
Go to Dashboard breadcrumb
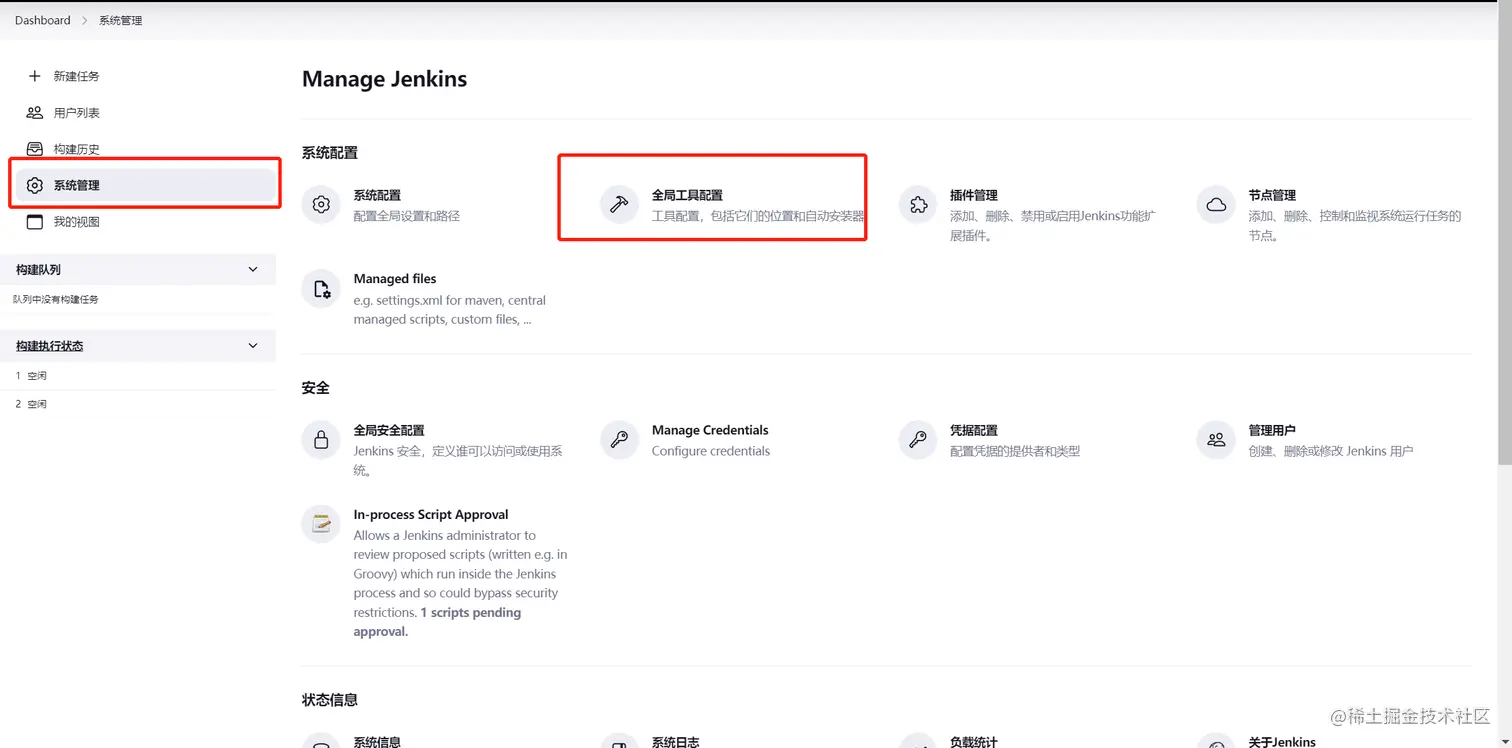(x=43, y=20)
